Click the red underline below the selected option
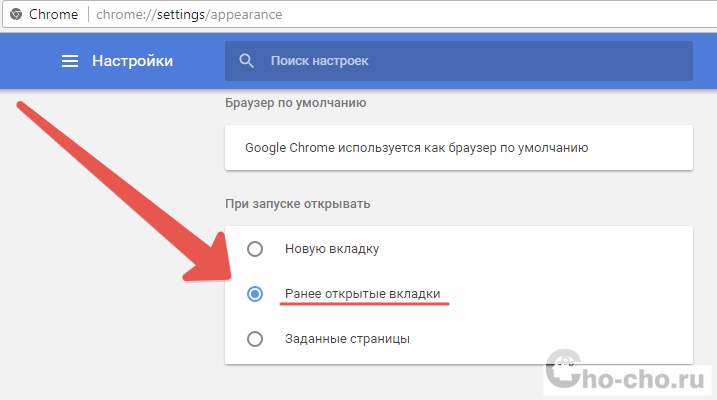The width and height of the screenshot is (717, 400). click(x=364, y=306)
